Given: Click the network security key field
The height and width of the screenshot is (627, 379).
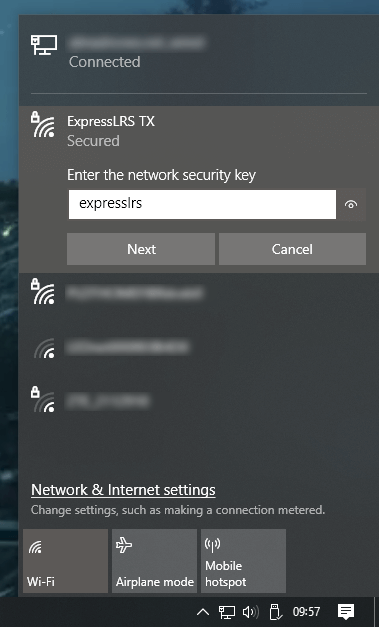Looking at the screenshot, I should pos(202,205).
